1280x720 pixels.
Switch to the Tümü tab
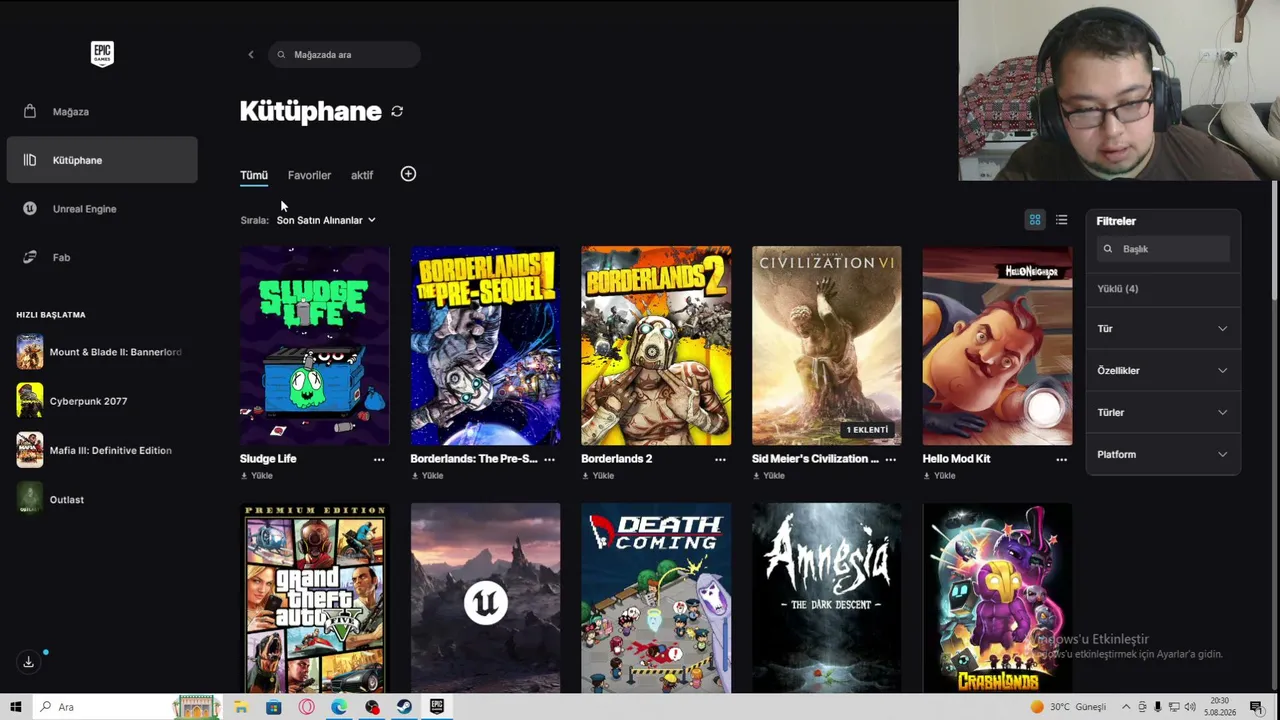pos(254,175)
